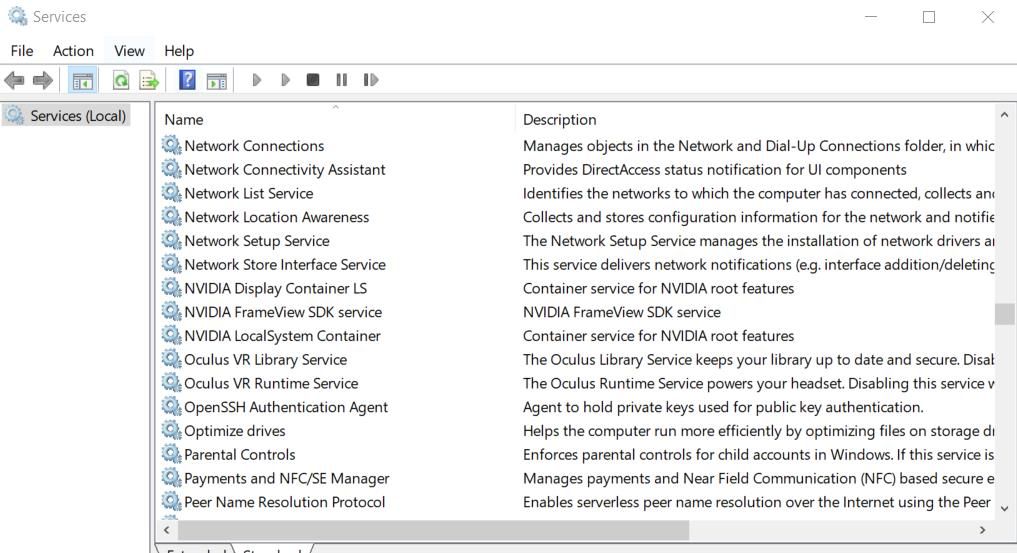Open the Action menu
Screen dimensions: 1017x553
click(x=73, y=51)
